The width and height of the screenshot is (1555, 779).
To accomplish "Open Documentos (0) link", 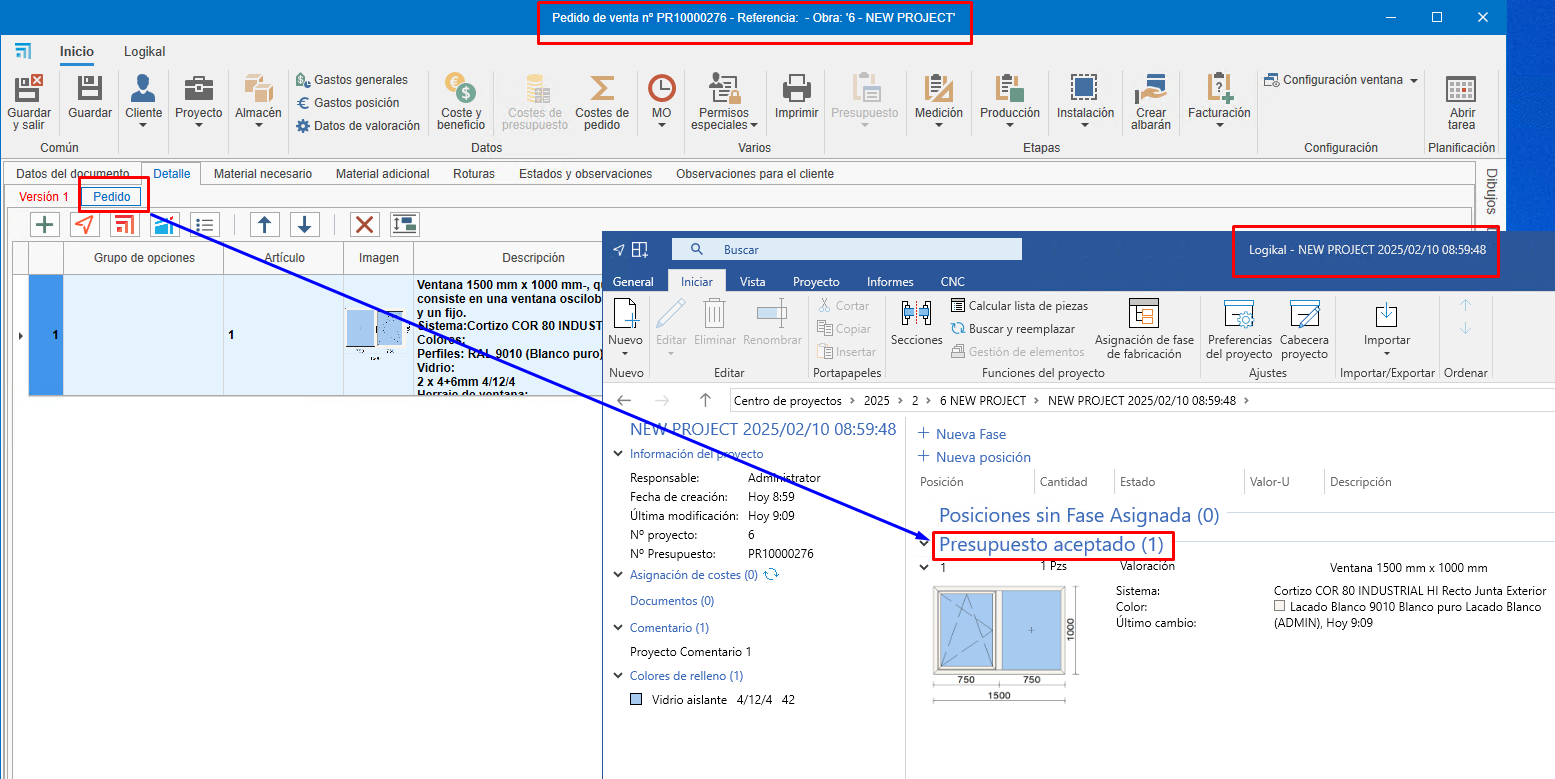I will click(x=672, y=601).
